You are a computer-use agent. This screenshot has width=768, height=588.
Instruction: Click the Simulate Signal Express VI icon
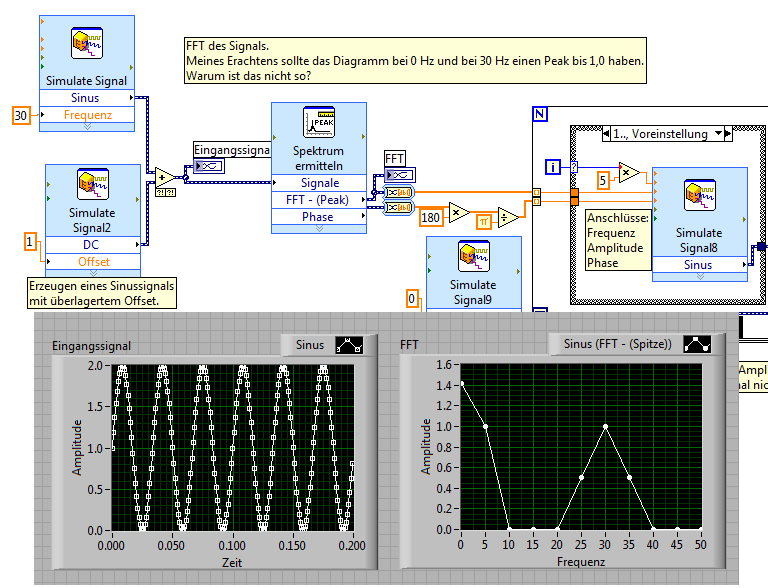[87, 43]
